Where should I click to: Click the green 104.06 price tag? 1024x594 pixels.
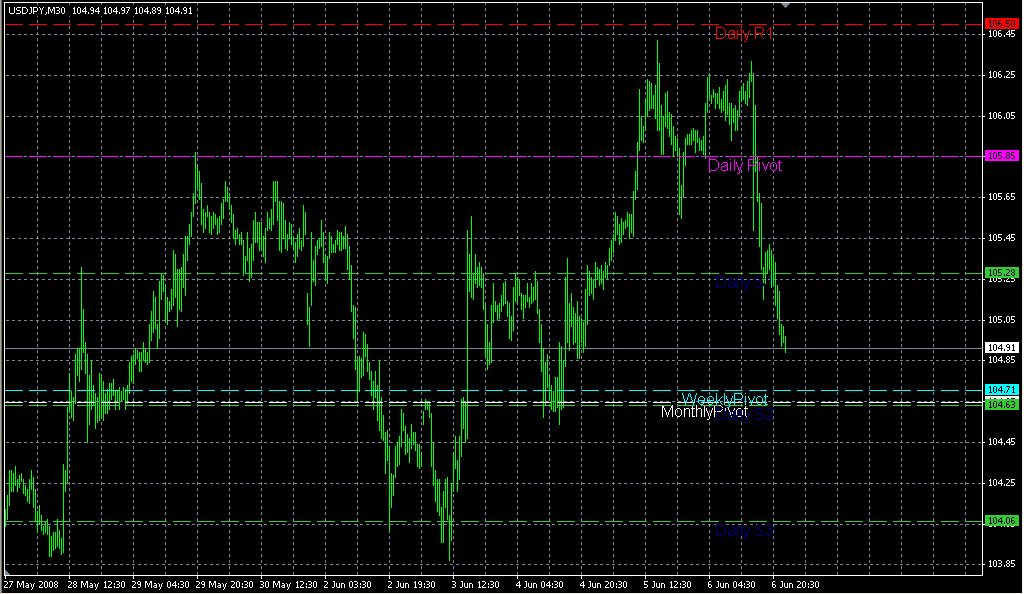click(1001, 521)
